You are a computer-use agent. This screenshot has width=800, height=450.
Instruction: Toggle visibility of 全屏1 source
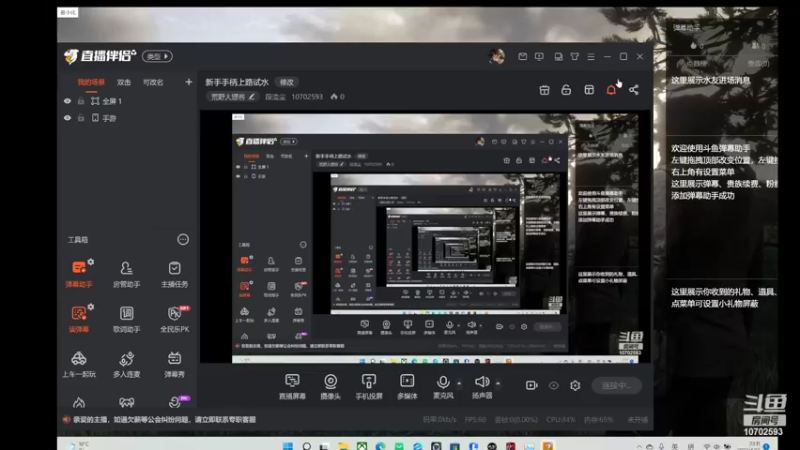click(67, 101)
